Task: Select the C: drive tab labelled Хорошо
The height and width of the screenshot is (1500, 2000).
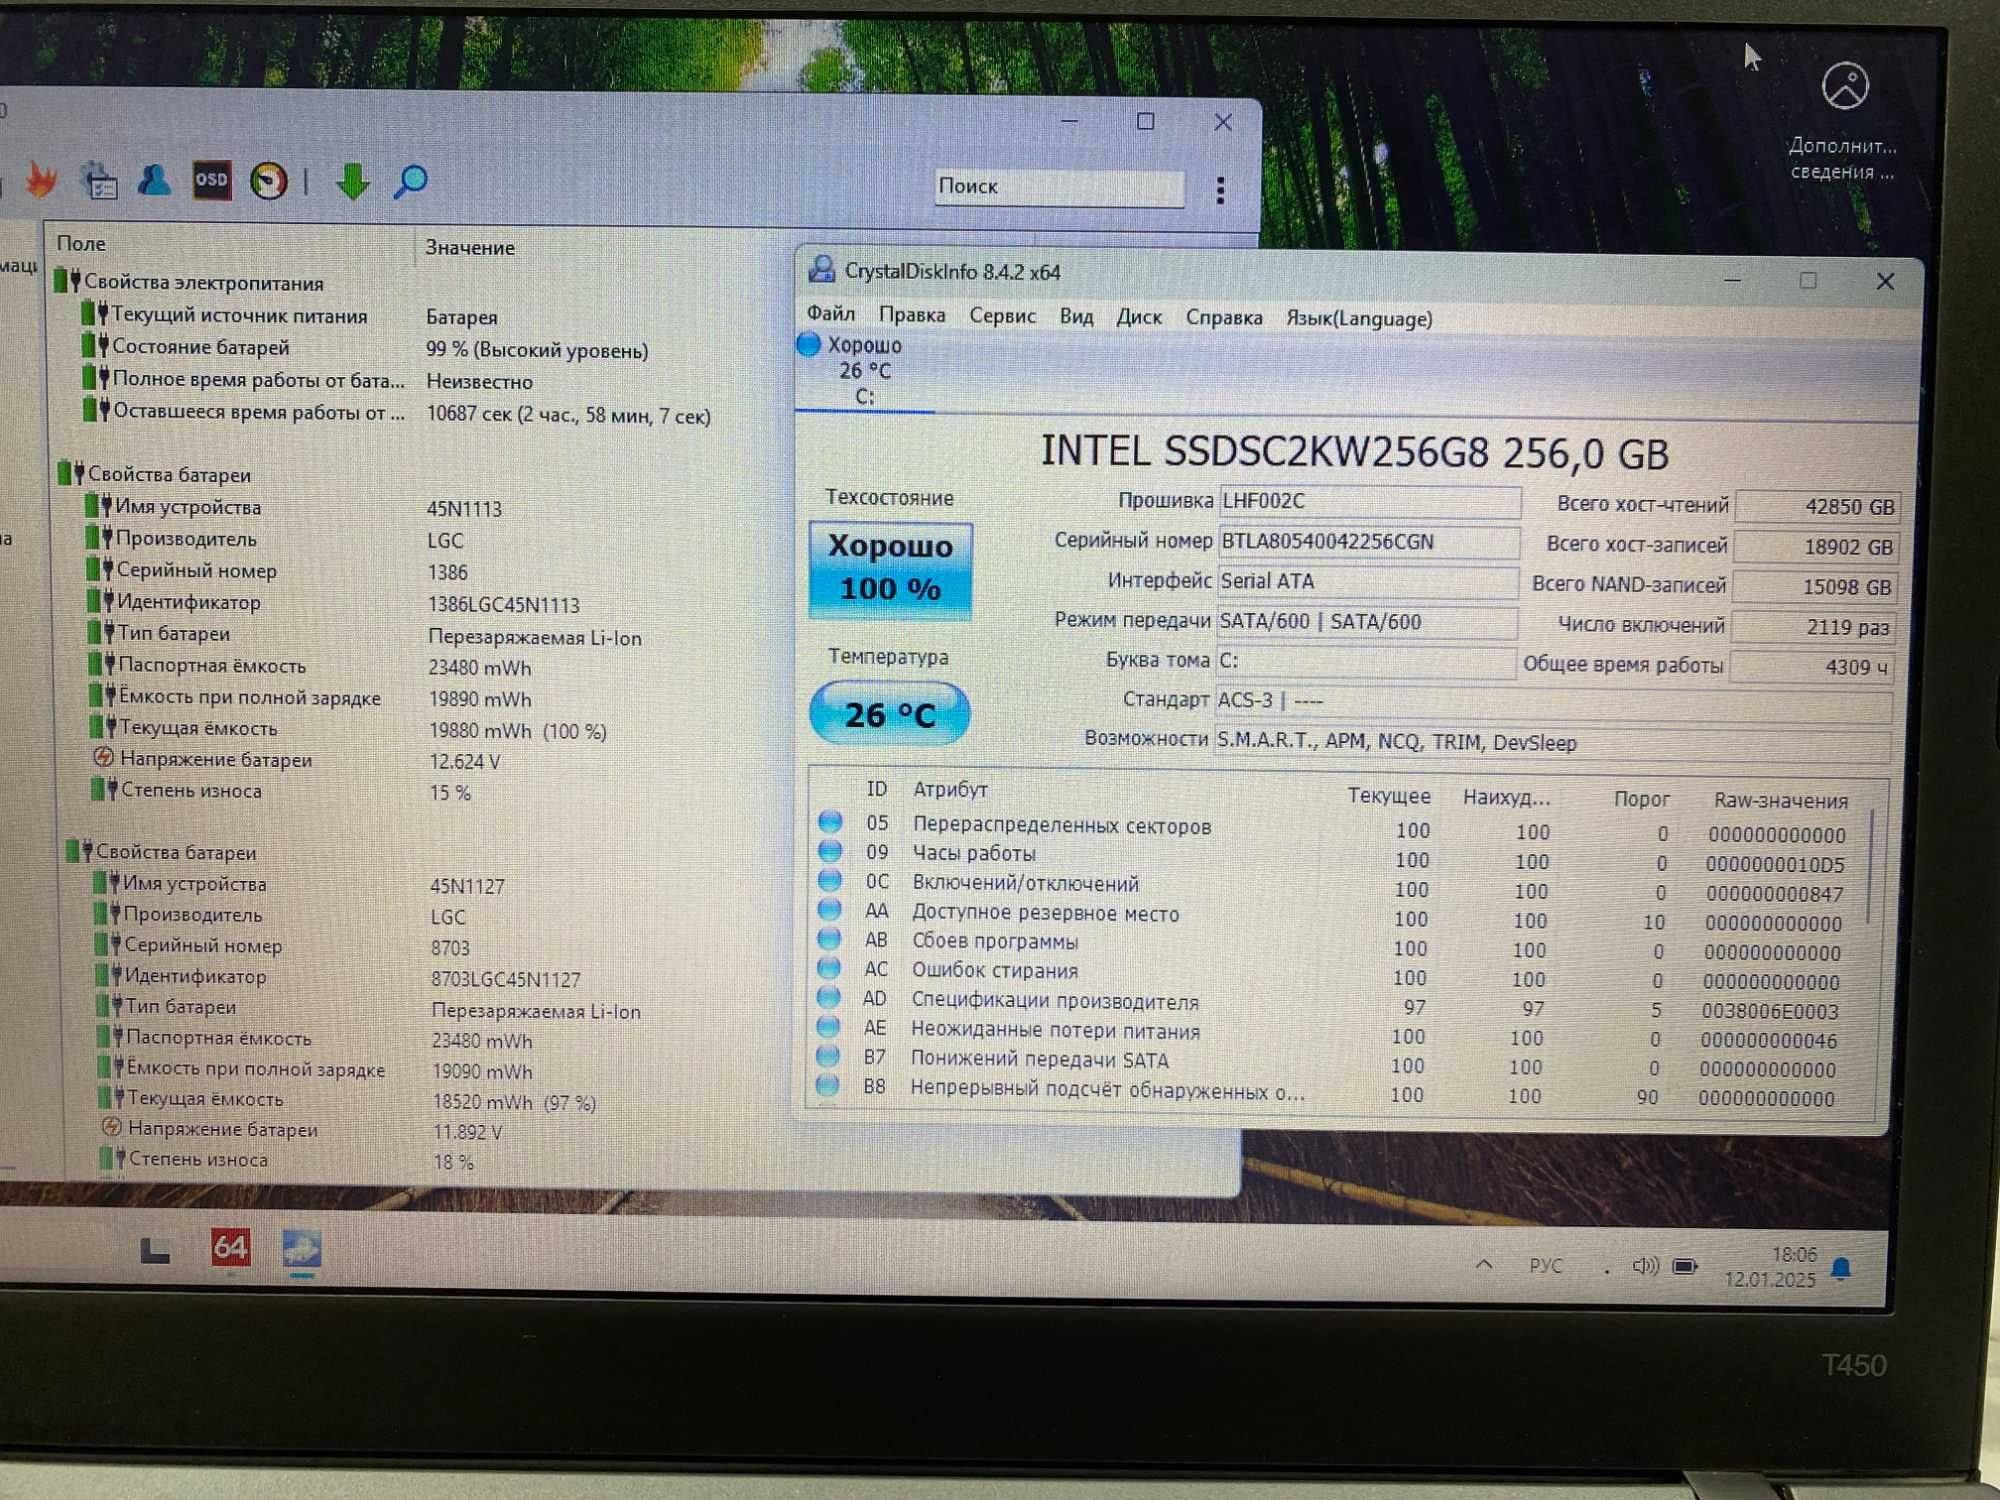Action: tap(864, 371)
